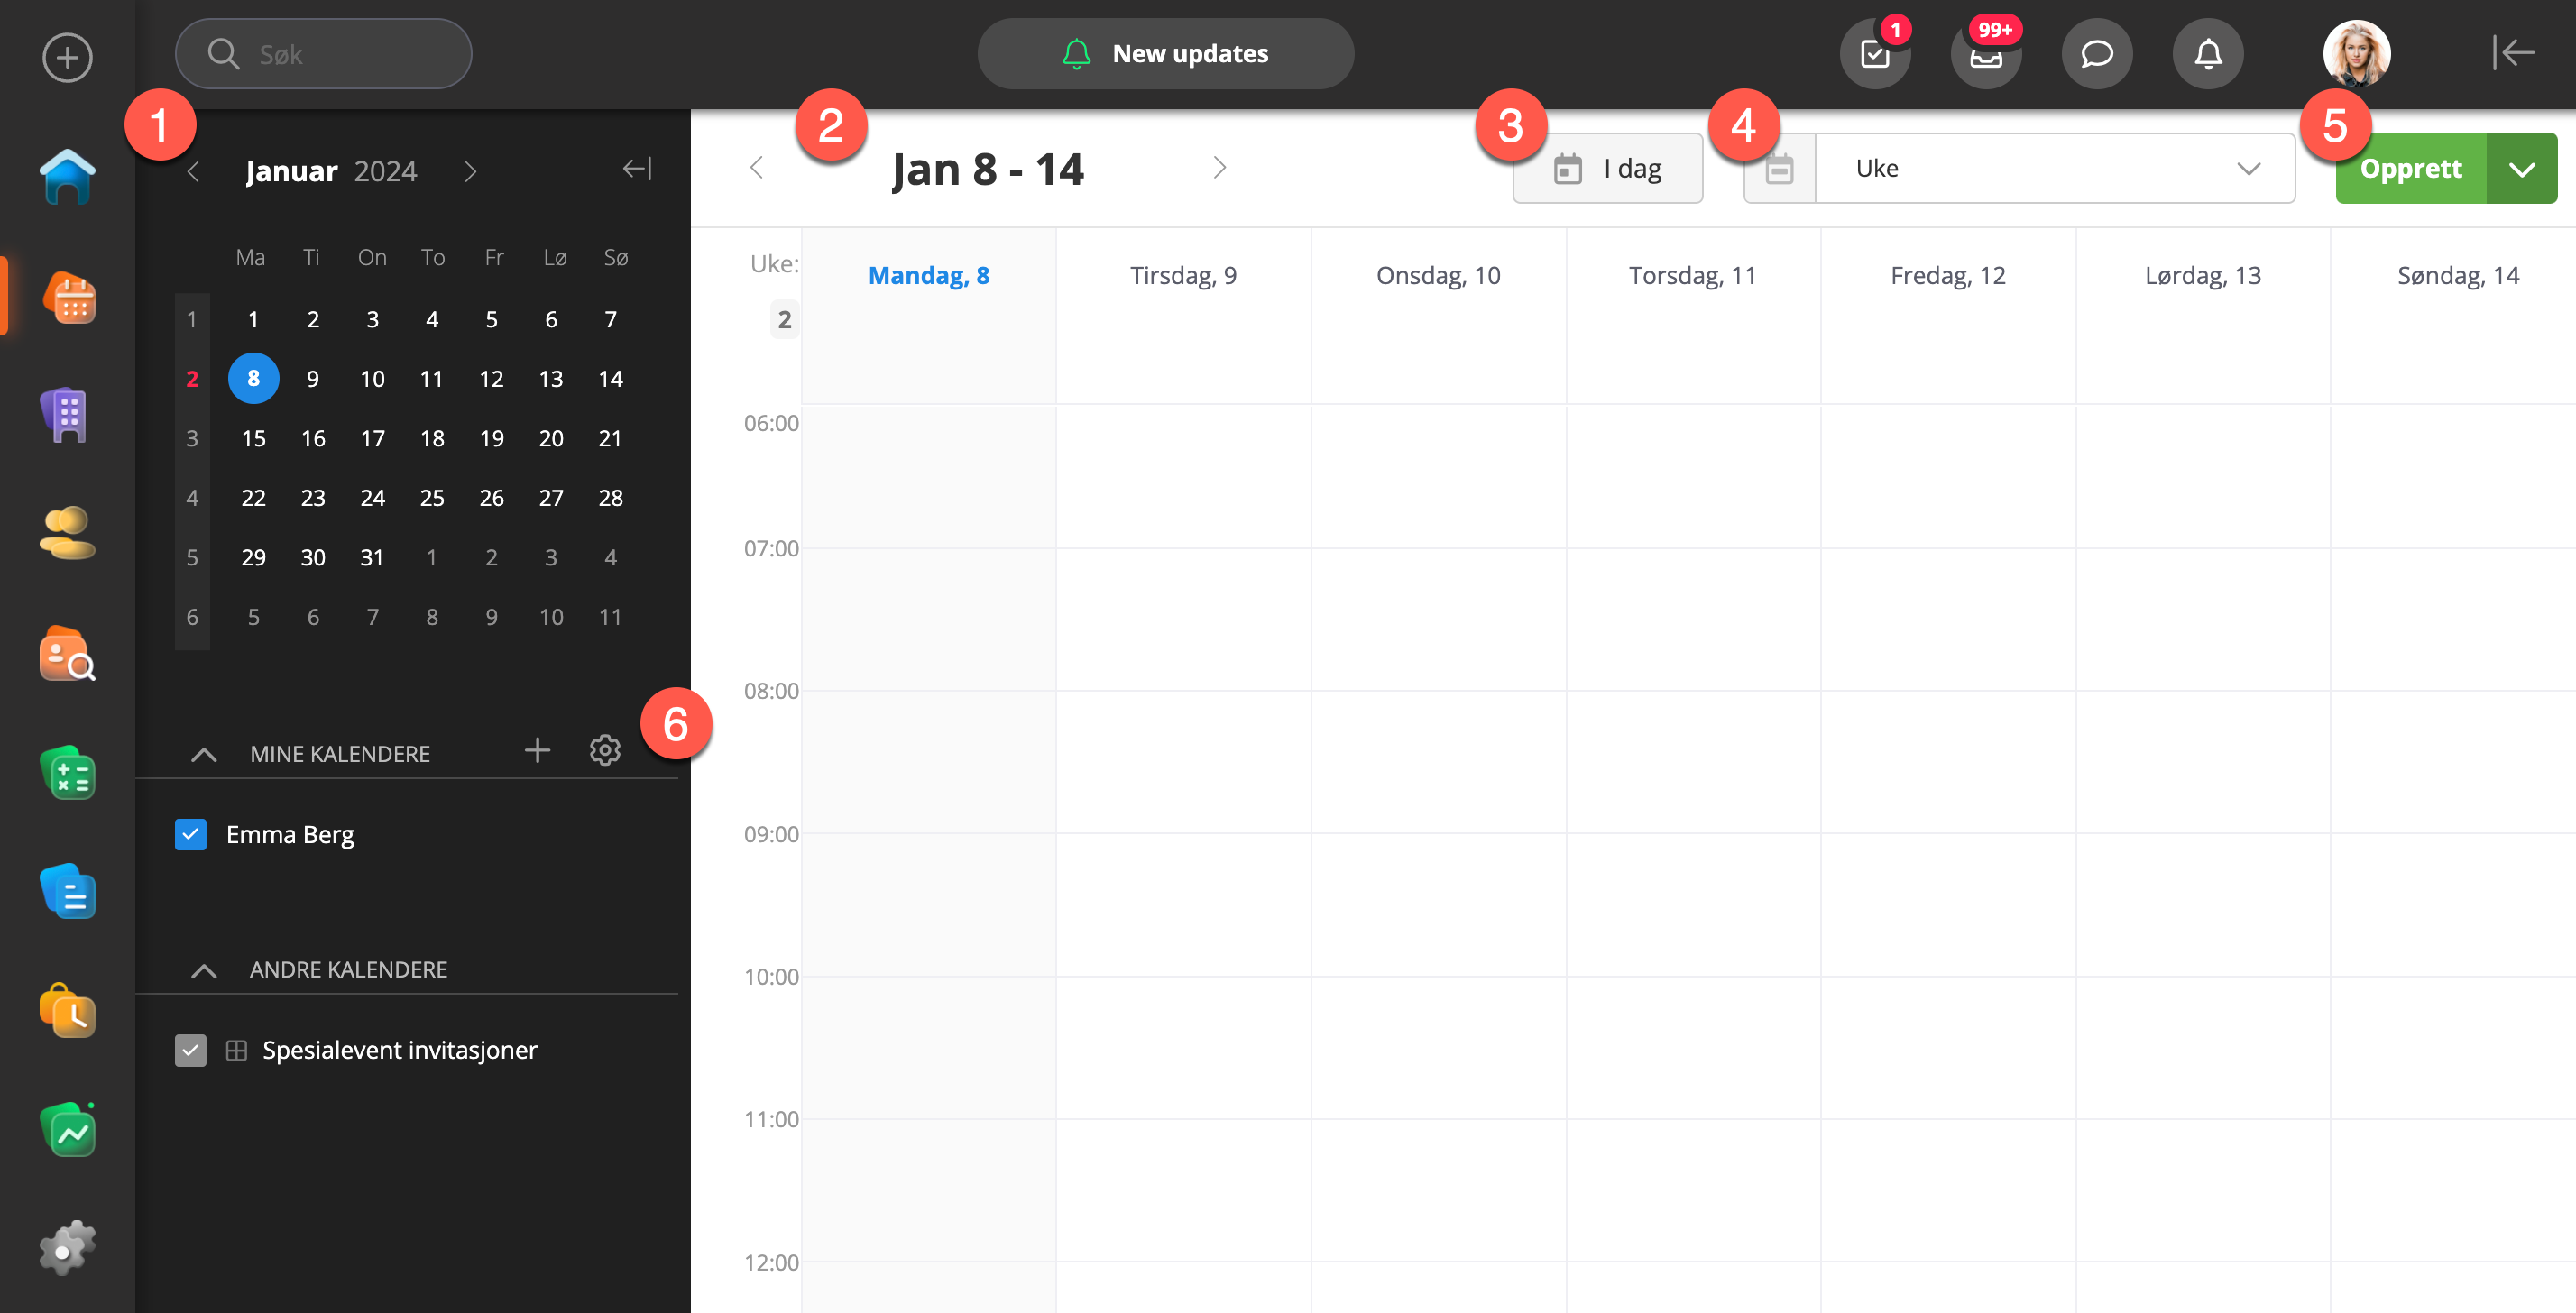Viewport: 2576px width, 1313px height.
Task: Collapse the ANDRE KALENDERE section
Action: tap(204, 970)
